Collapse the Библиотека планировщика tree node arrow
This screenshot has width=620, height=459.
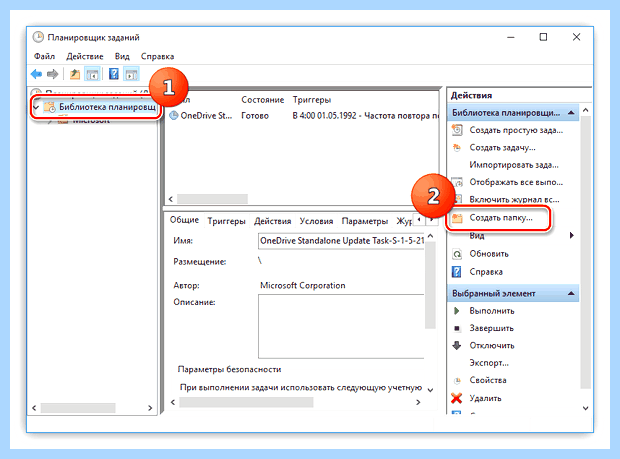36,107
